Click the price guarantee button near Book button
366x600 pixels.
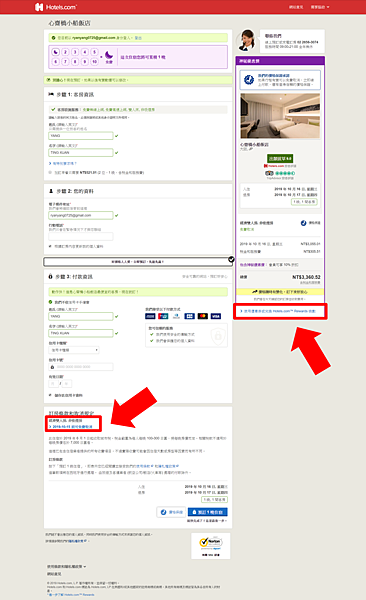point(171,512)
